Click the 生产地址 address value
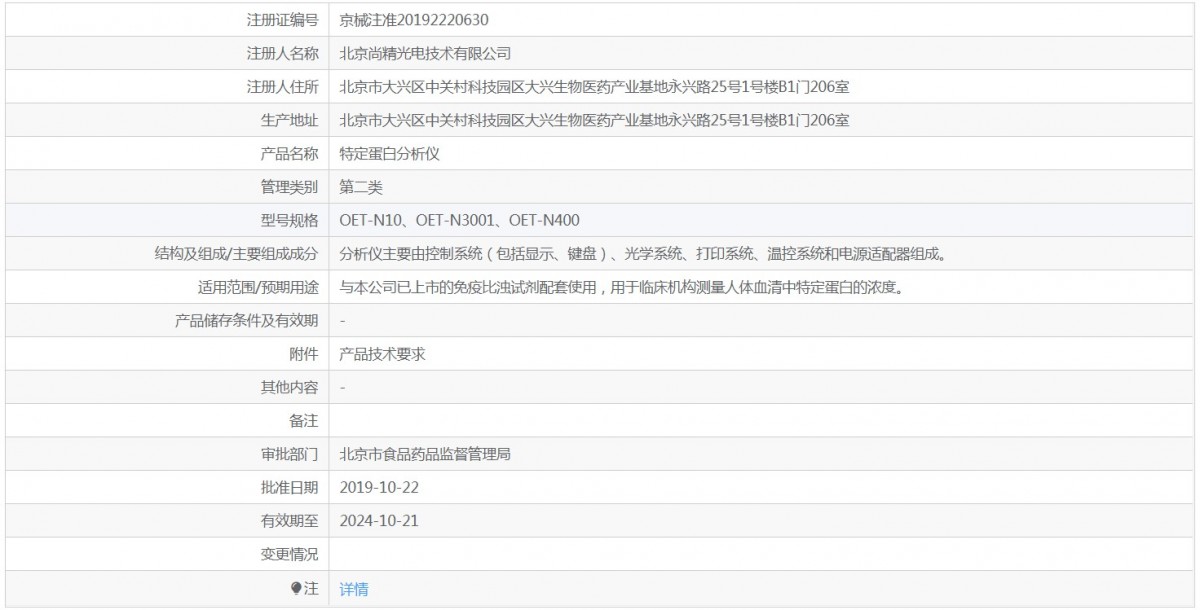Image resolution: width=1200 pixels, height=610 pixels. (595, 120)
